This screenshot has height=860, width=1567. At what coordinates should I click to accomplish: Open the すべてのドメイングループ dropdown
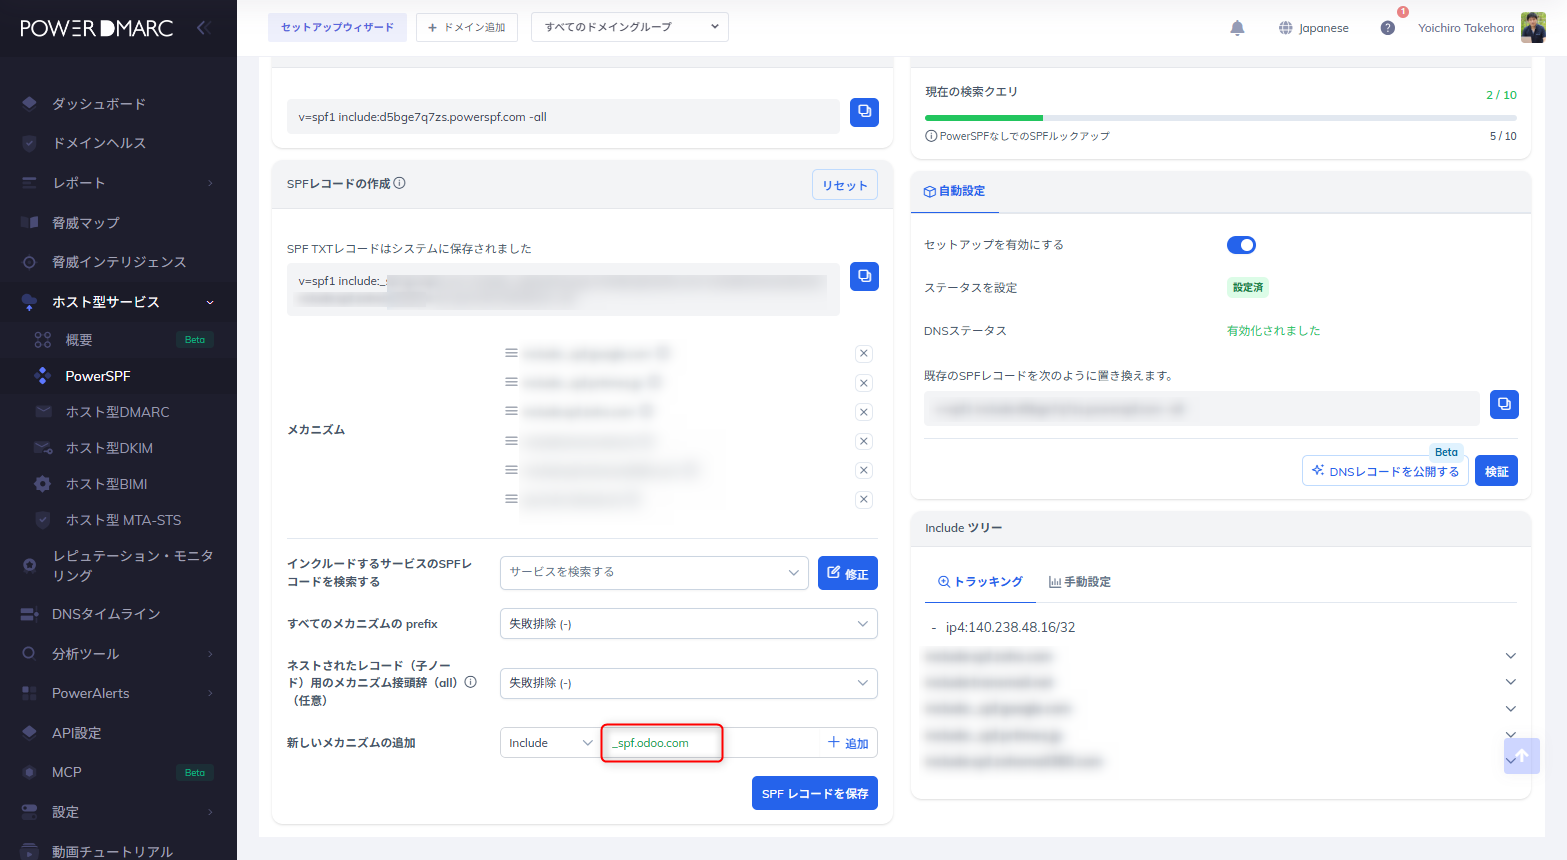tap(630, 27)
